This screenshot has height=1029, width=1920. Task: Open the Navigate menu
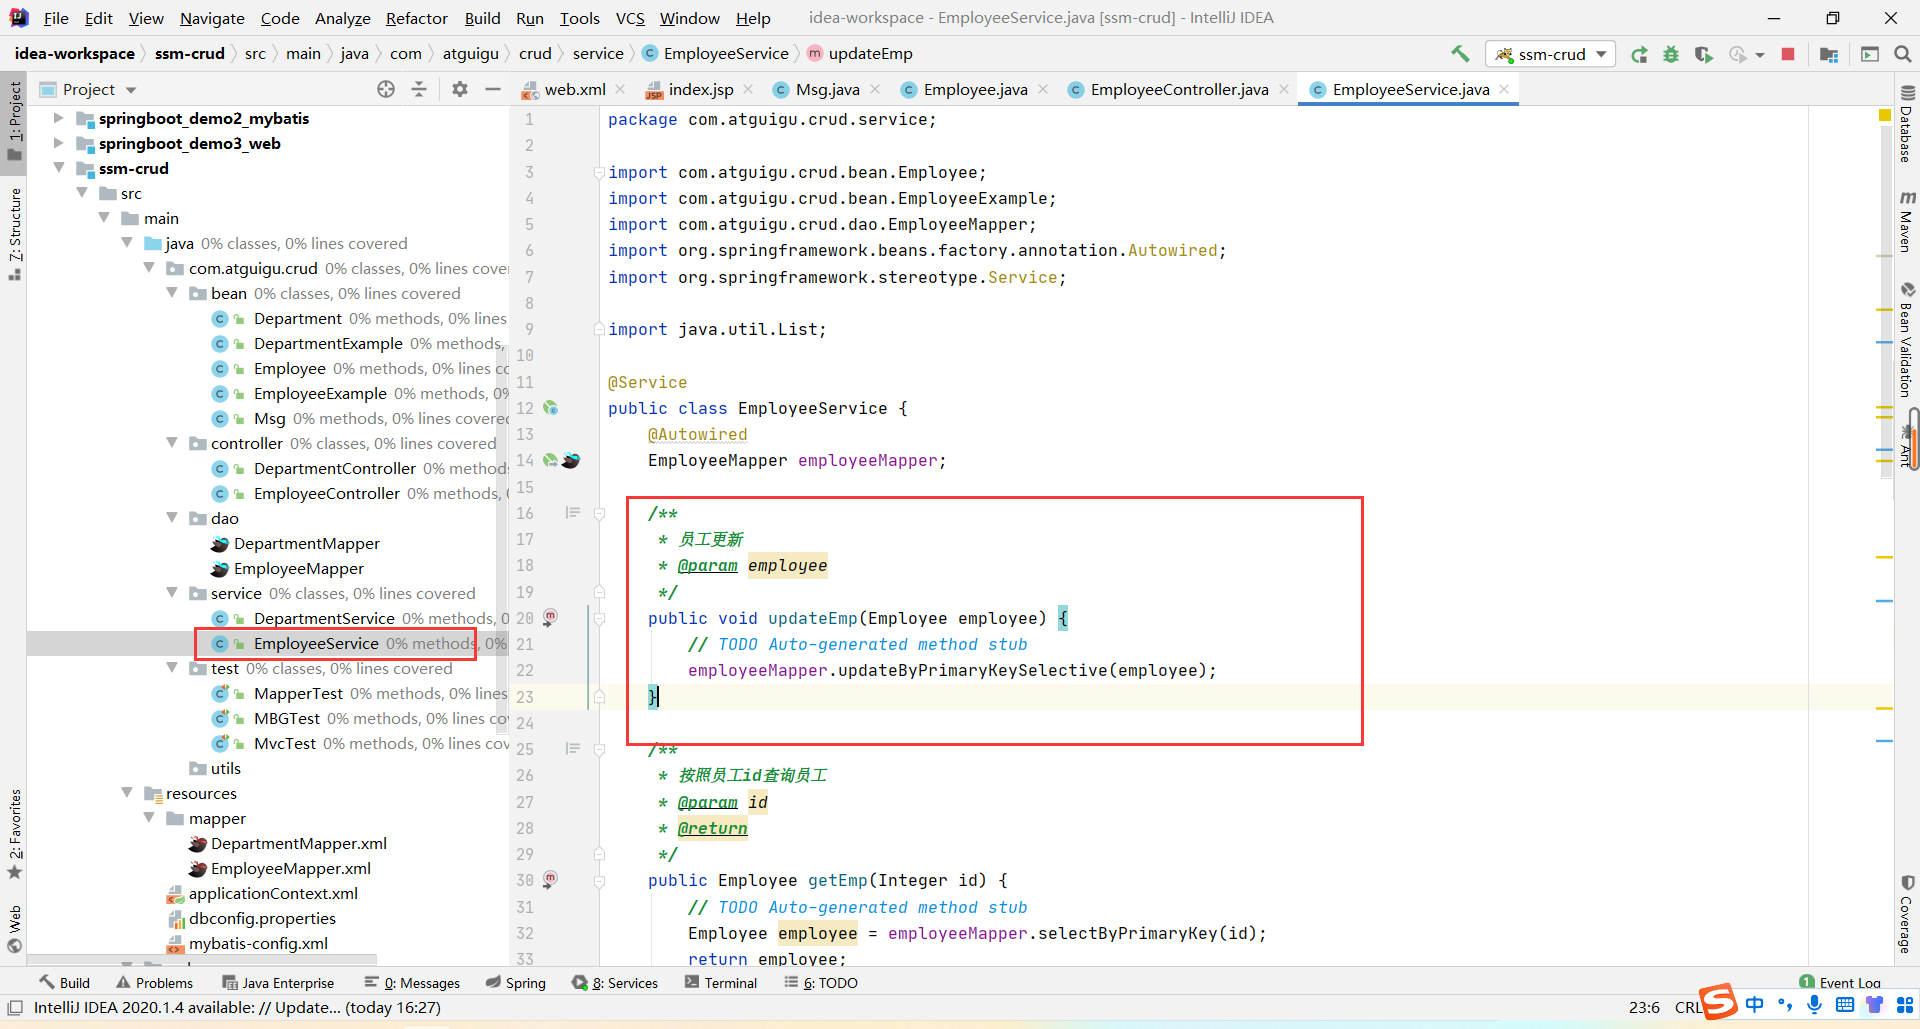tap(212, 18)
